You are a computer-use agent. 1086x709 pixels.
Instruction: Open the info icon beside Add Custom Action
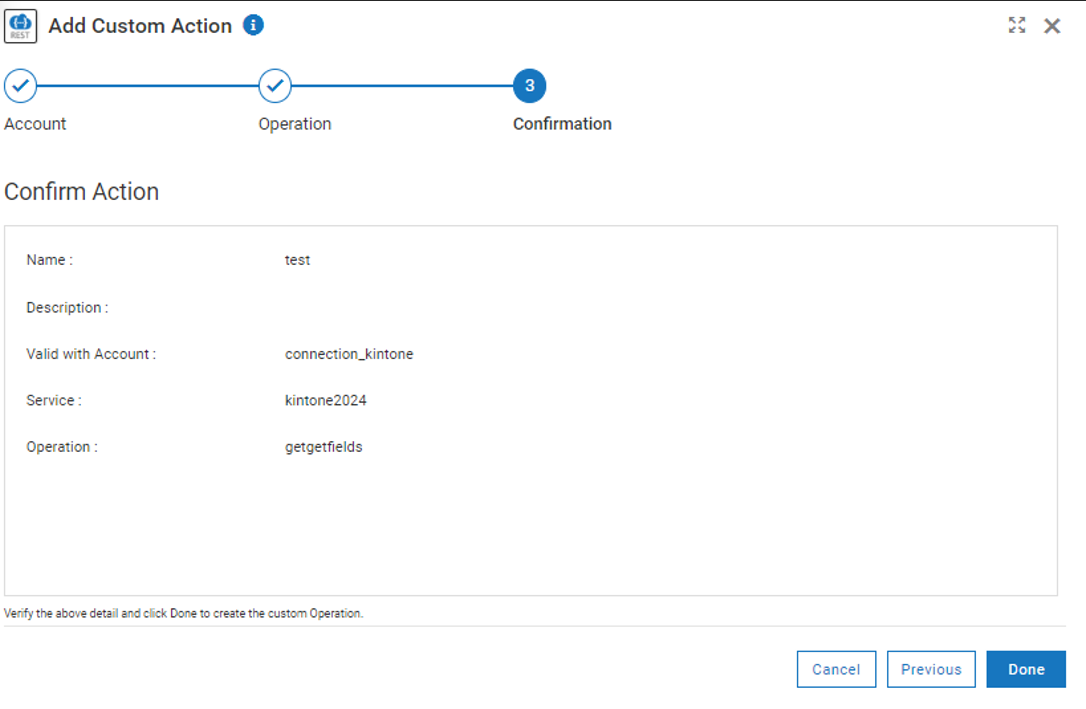click(x=253, y=26)
